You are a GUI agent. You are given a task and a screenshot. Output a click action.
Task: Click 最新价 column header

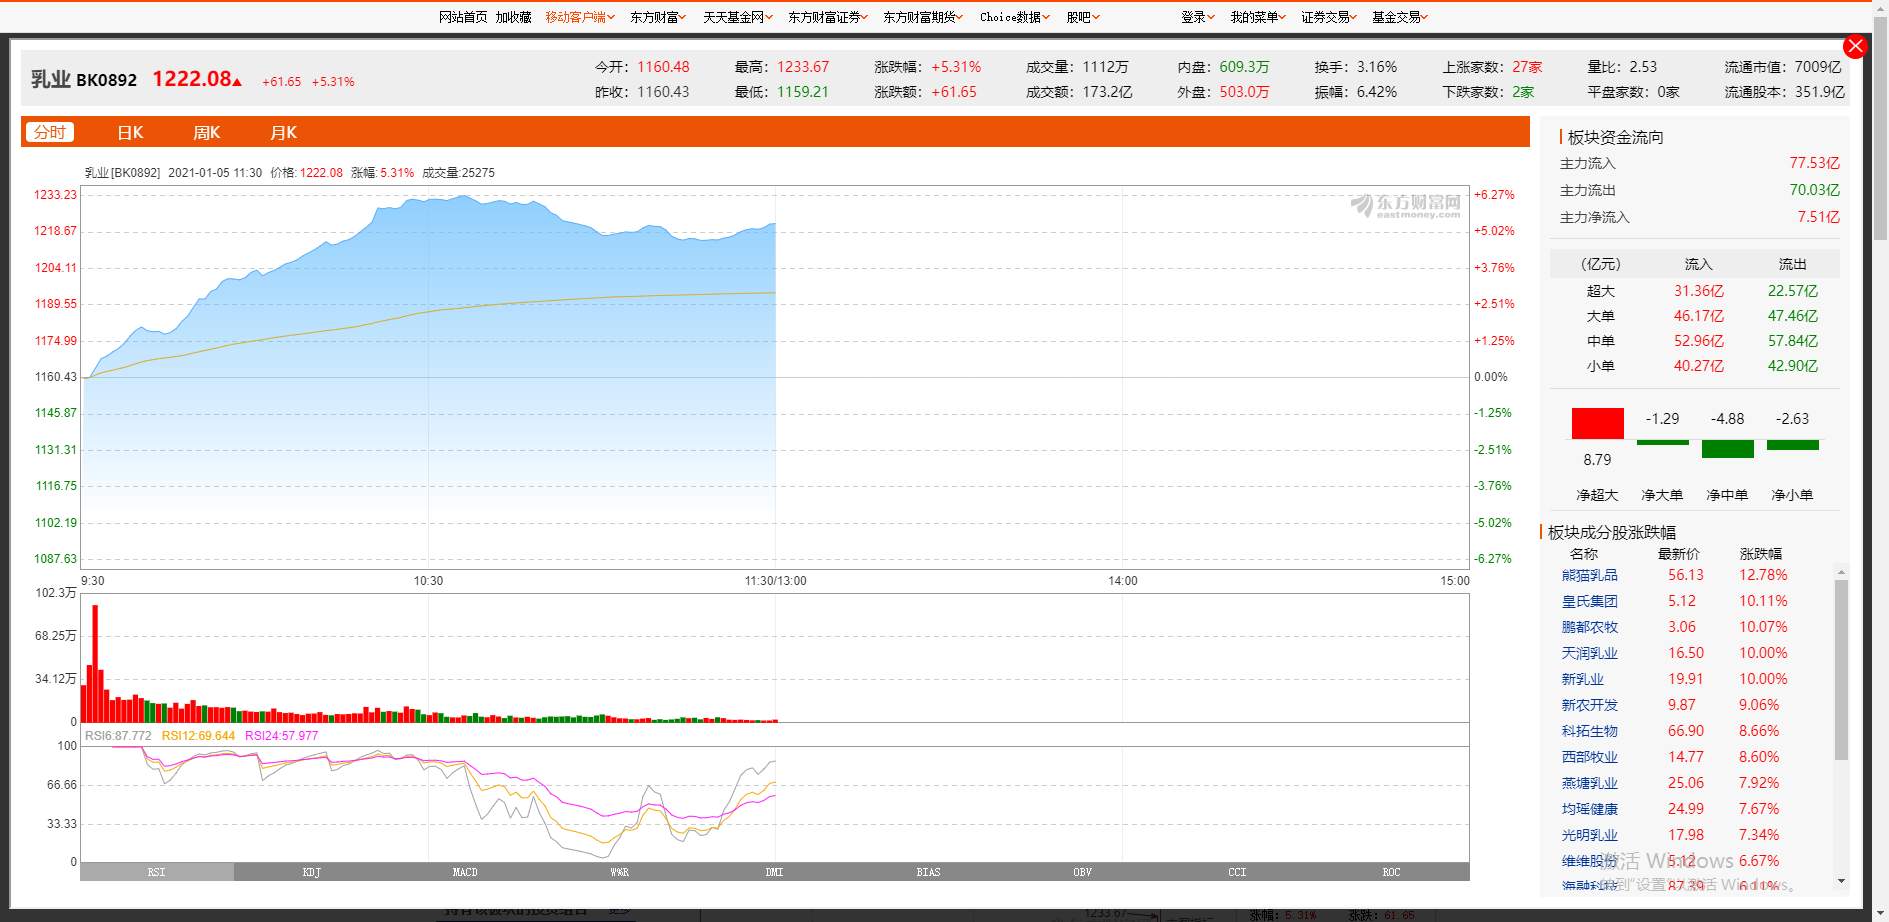[1678, 553]
